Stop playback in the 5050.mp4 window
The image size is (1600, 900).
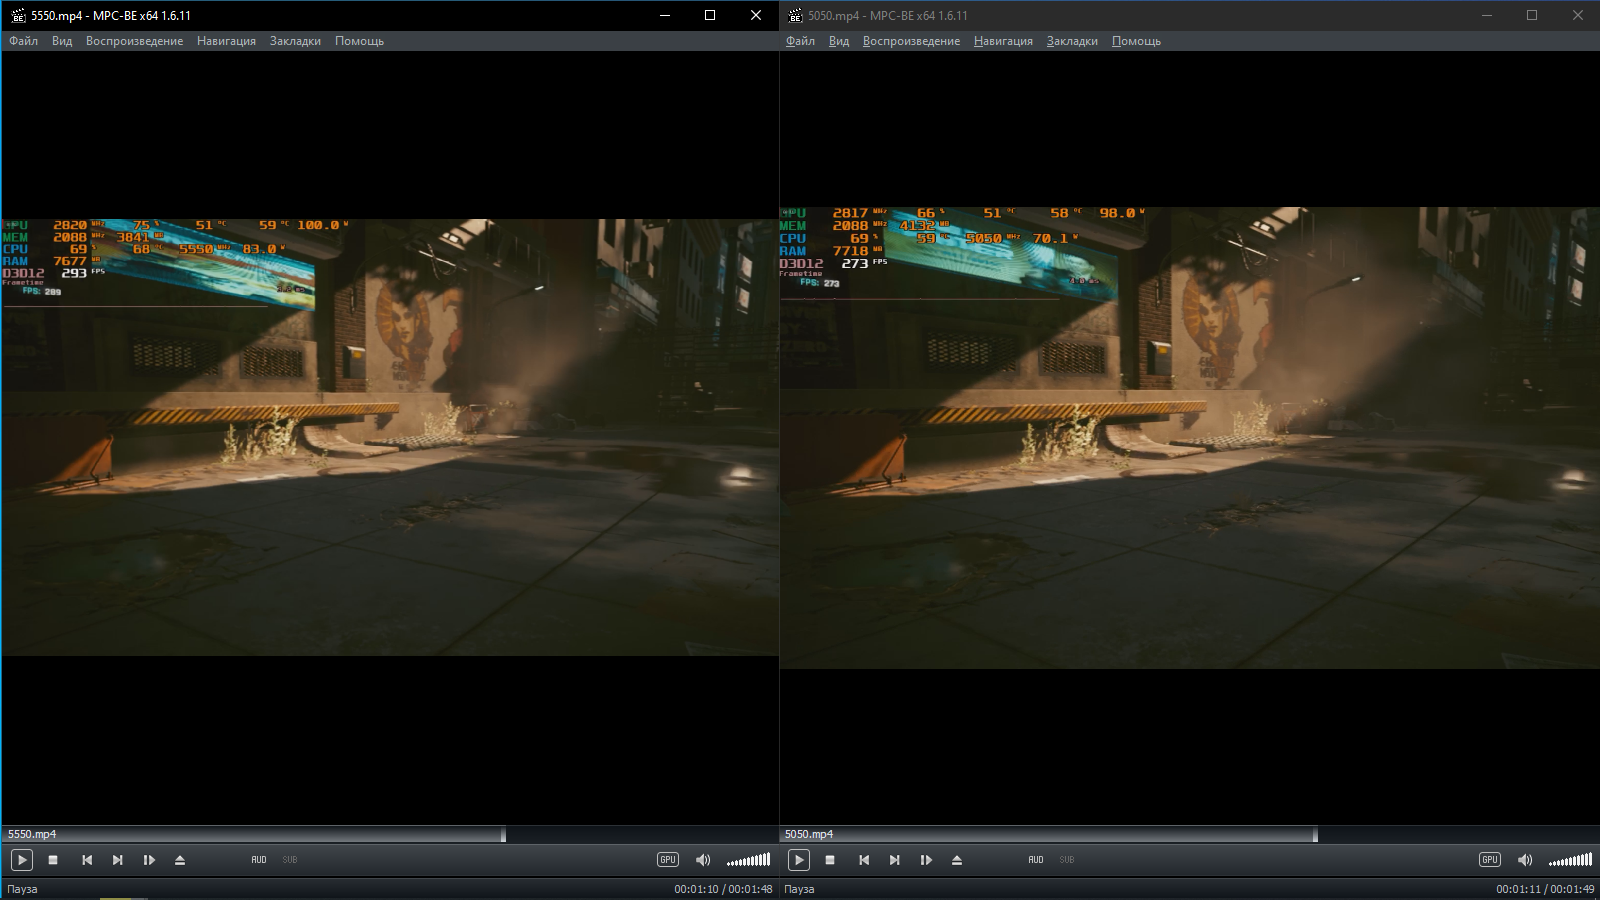pyautogui.click(x=830, y=860)
